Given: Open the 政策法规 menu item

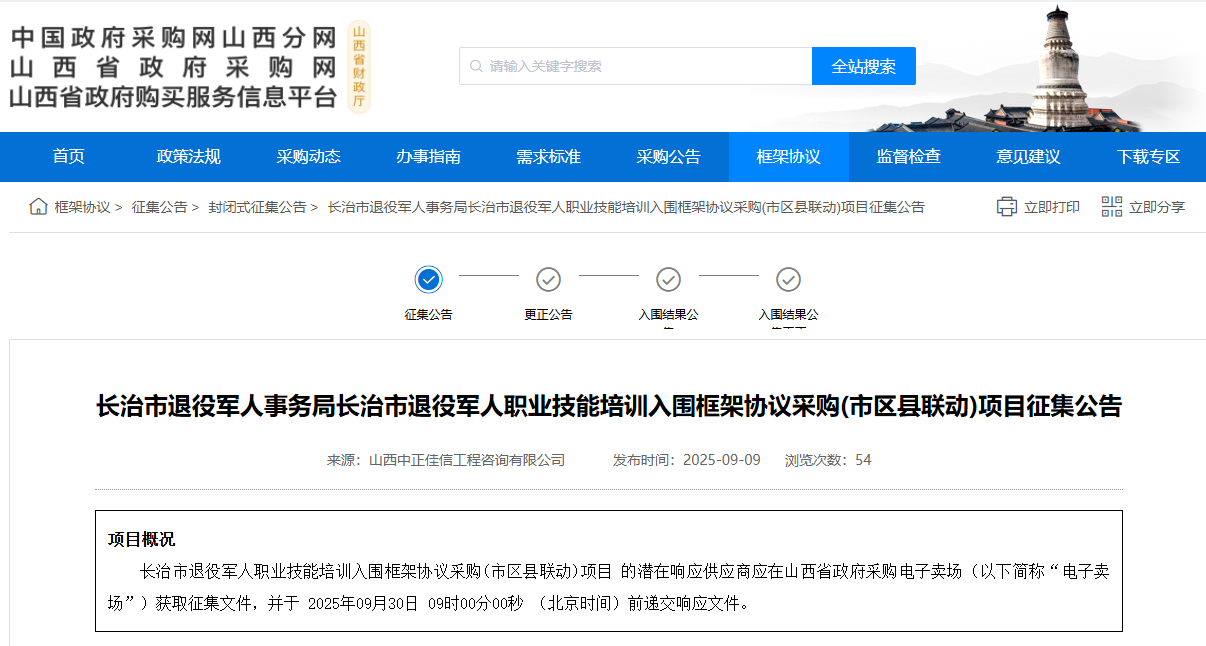Looking at the screenshot, I should pos(189,157).
